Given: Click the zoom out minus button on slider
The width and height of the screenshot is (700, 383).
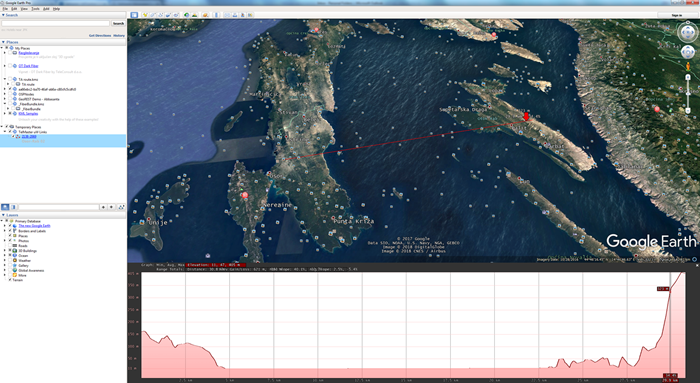Looking at the screenshot, I should [688, 110].
